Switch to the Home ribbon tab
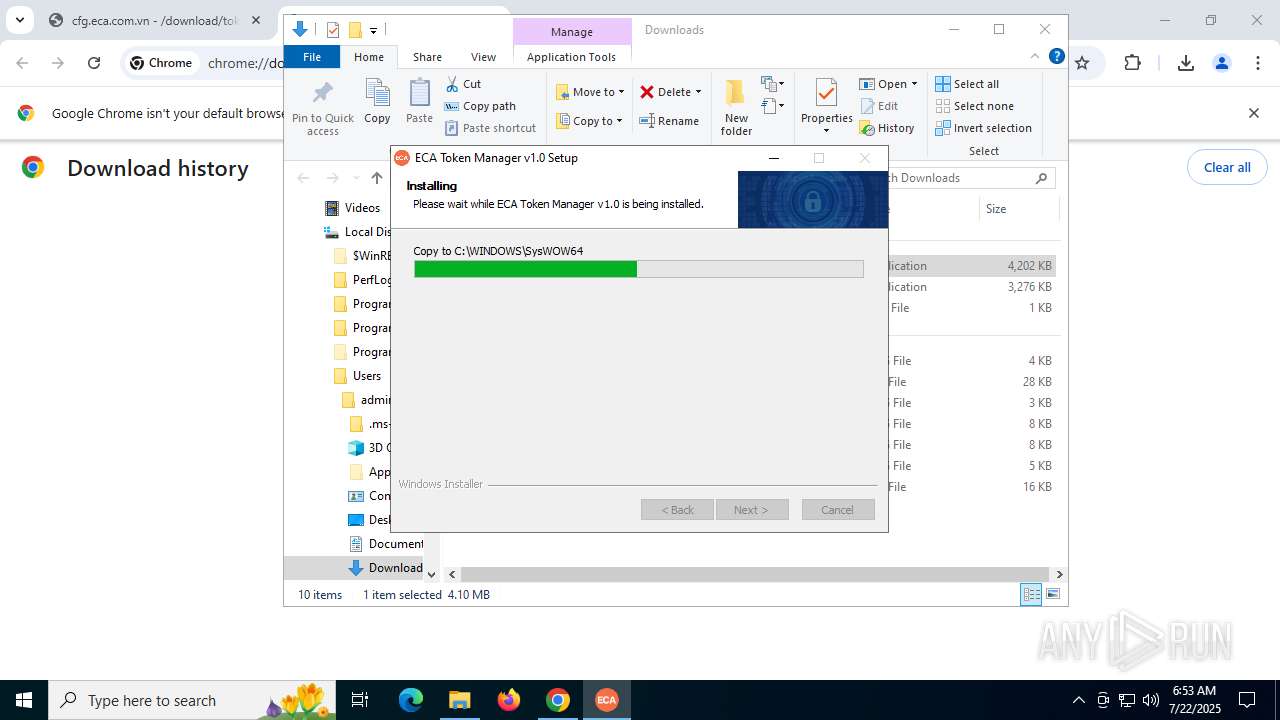 click(x=368, y=57)
